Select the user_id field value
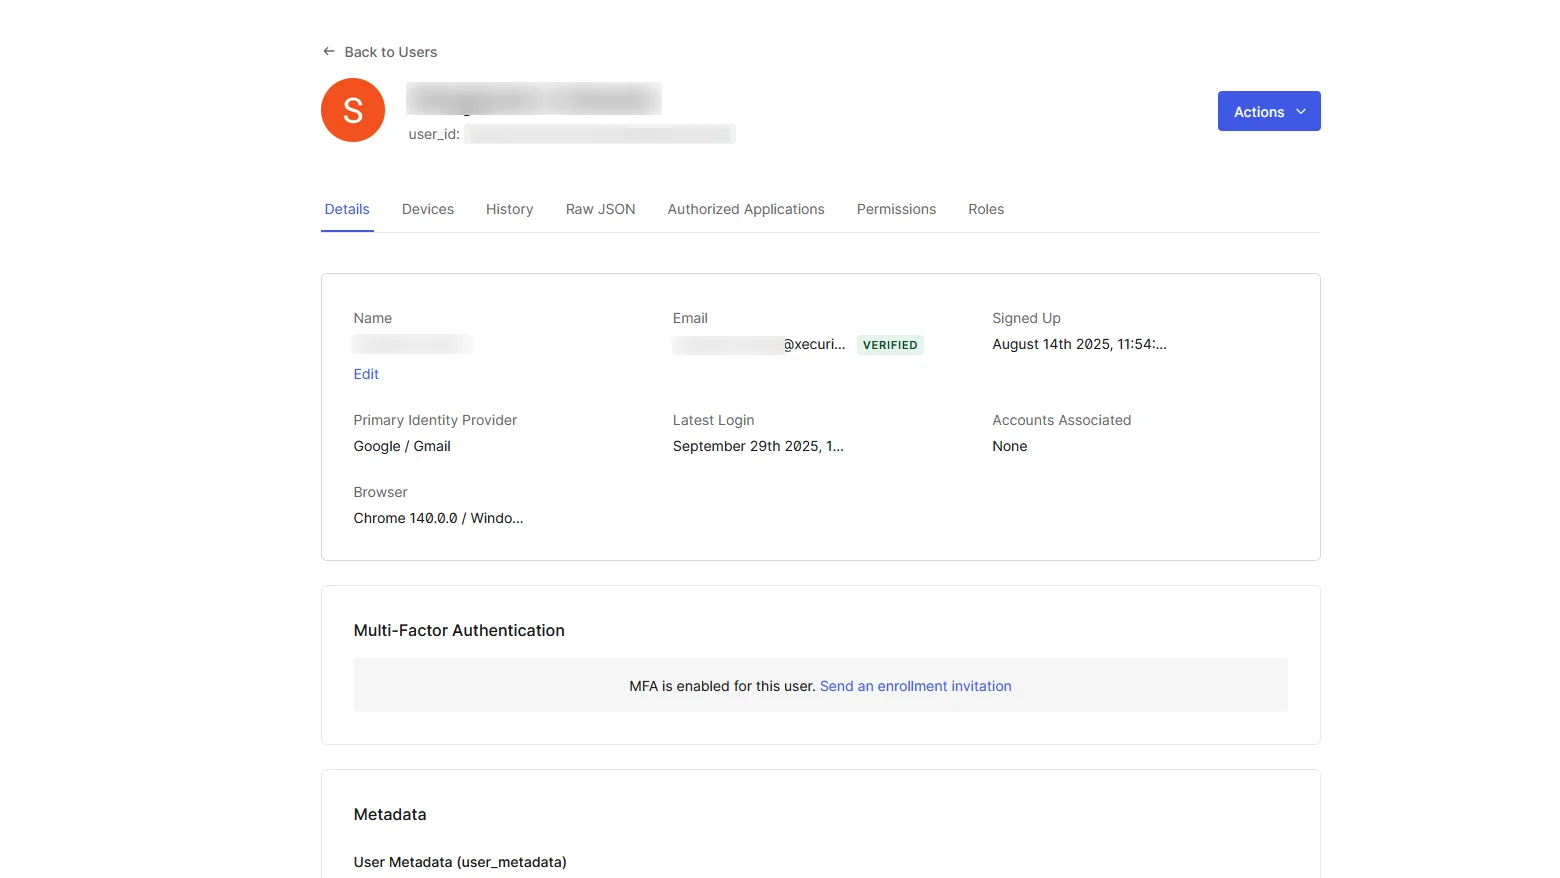The height and width of the screenshot is (878, 1560). pyautogui.click(x=598, y=133)
